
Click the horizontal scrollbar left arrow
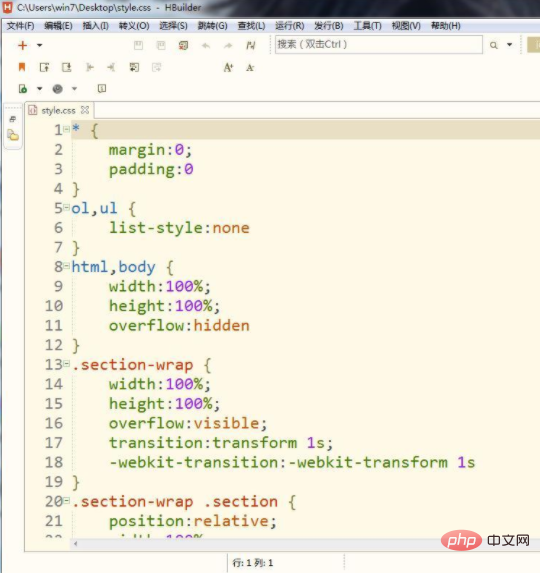coord(76,544)
